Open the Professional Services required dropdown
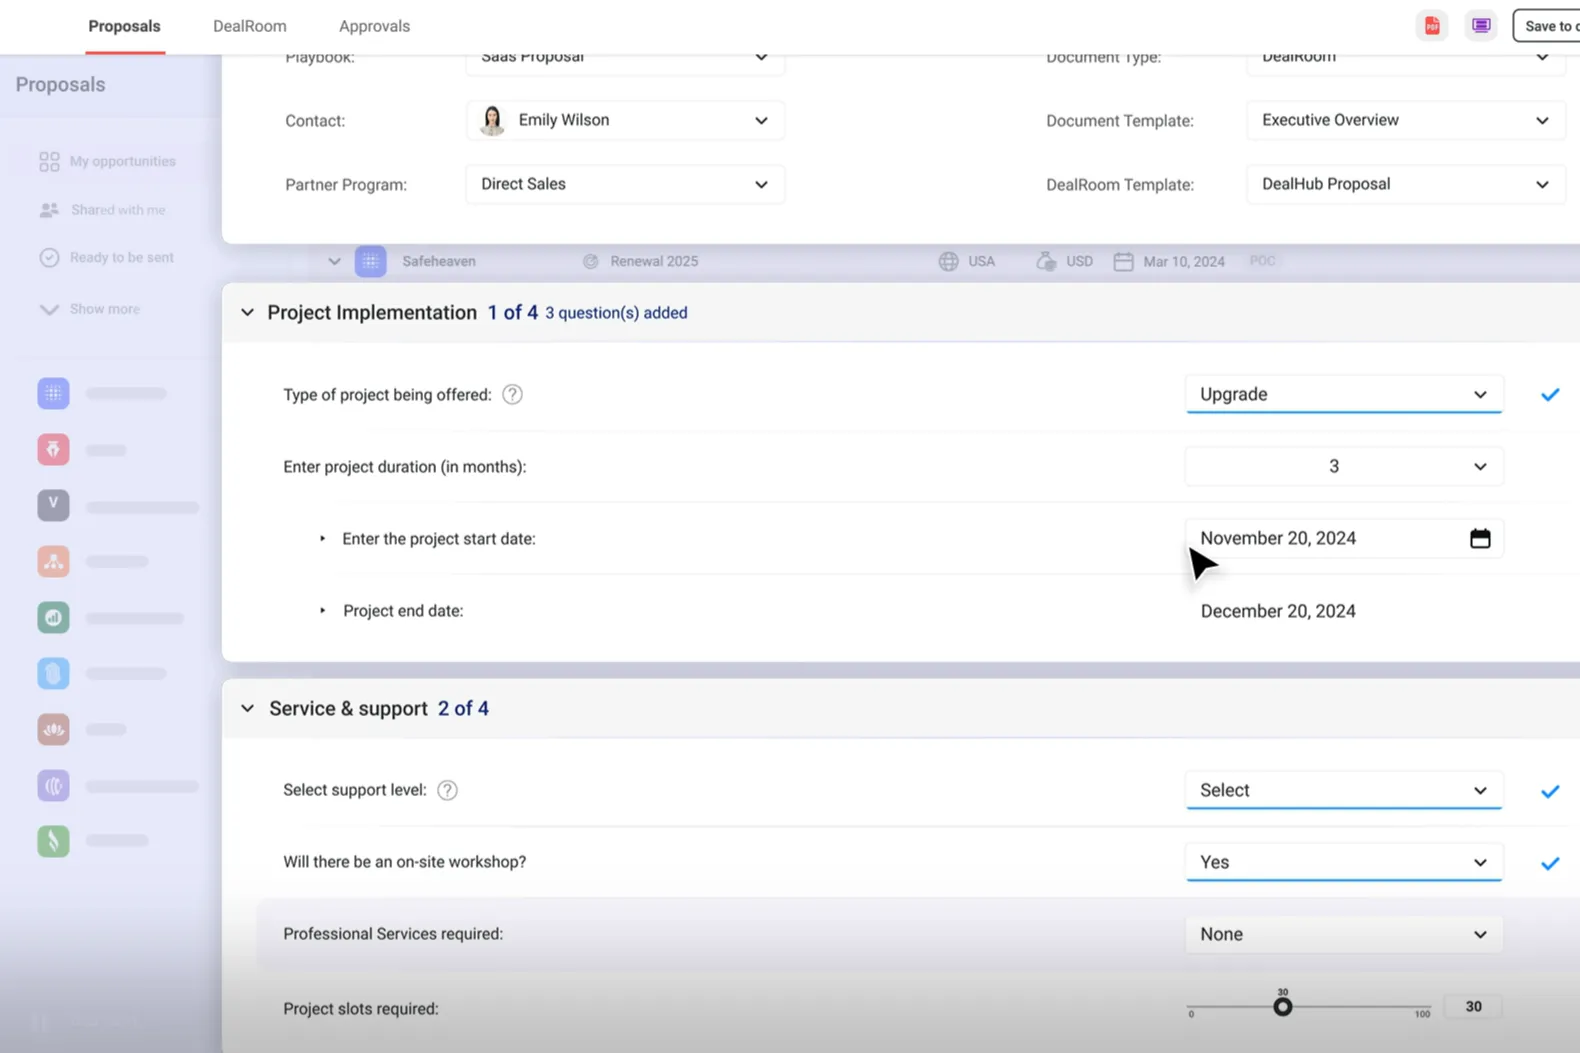This screenshot has height=1053, width=1580. pyautogui.click(x=1343, y=934)
